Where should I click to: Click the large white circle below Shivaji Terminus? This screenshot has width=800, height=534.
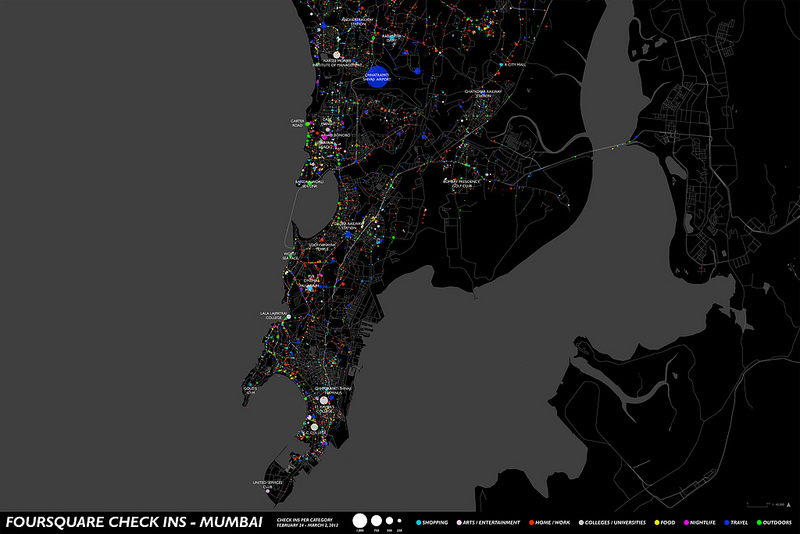[x=323, y=400]
